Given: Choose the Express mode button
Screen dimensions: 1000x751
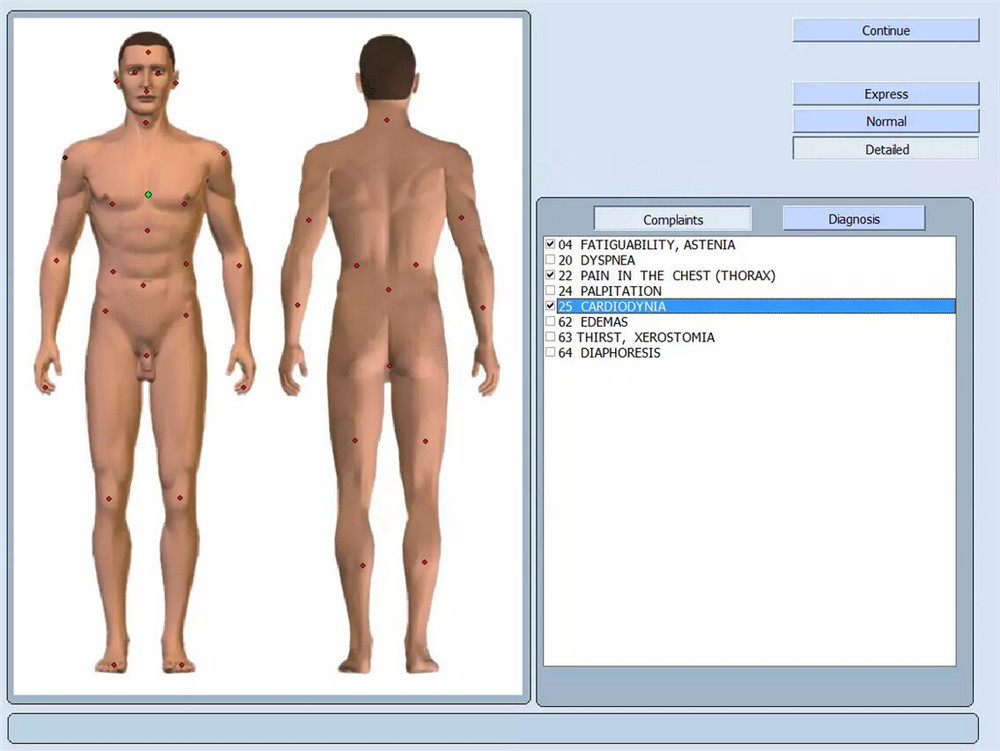Looking at the screenshot, I should [x=885, y=94].
